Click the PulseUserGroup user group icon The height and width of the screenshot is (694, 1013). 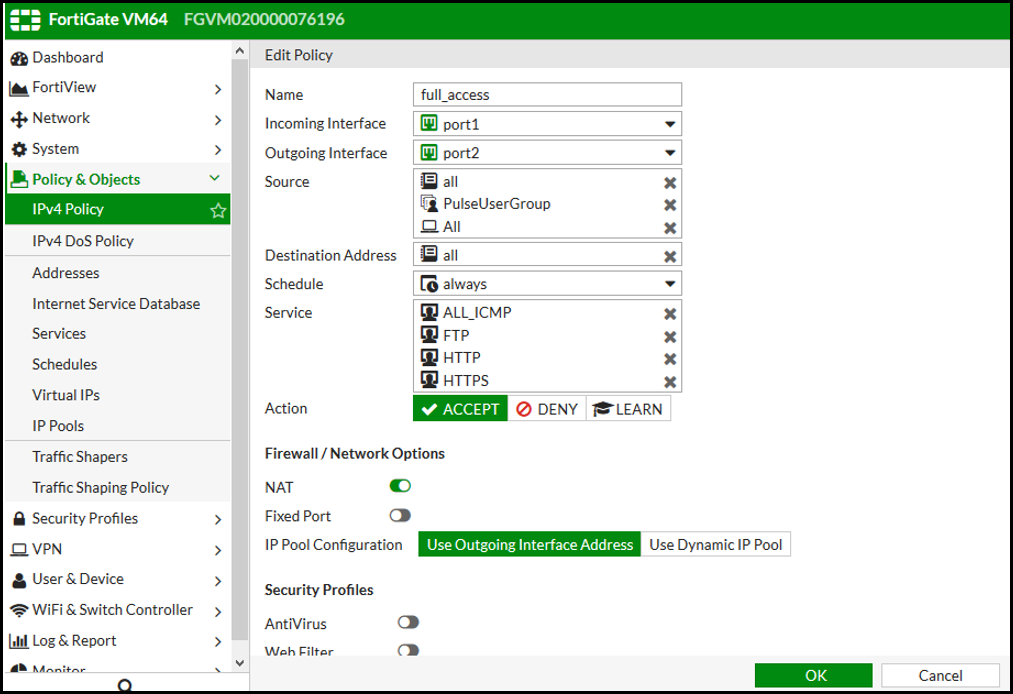coord(429,204)
